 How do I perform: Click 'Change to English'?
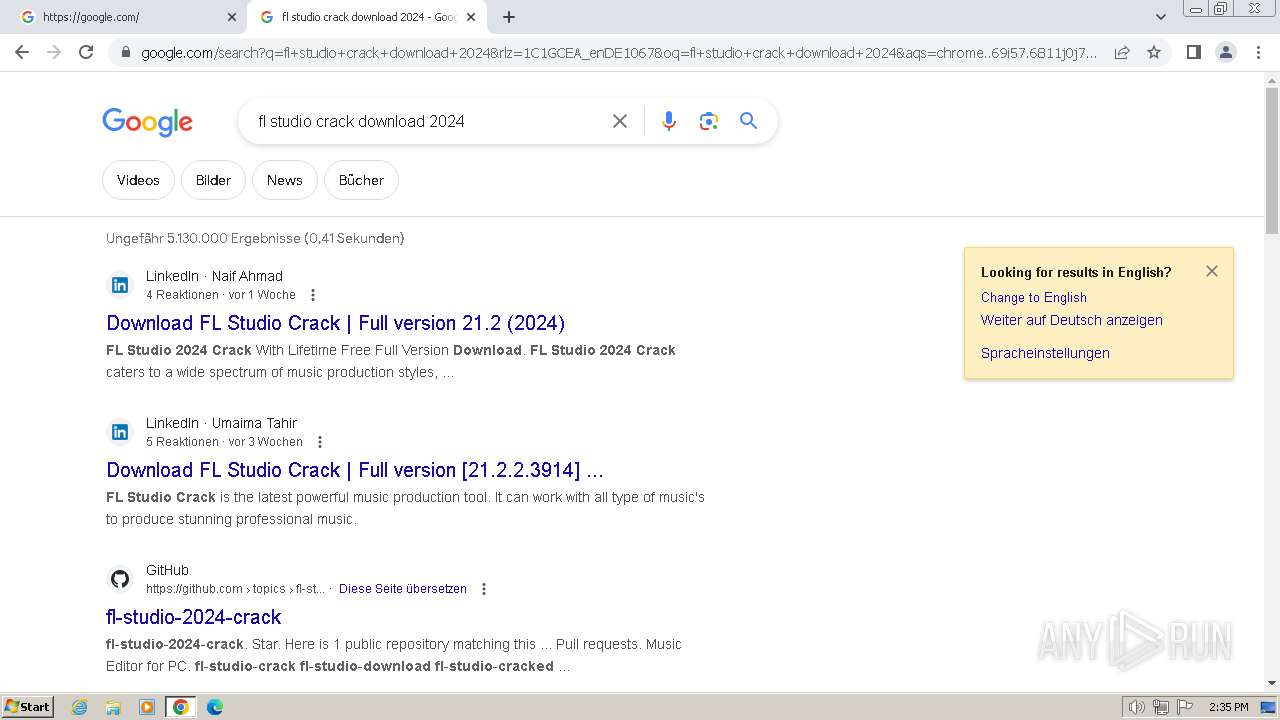click(1033, 297)
